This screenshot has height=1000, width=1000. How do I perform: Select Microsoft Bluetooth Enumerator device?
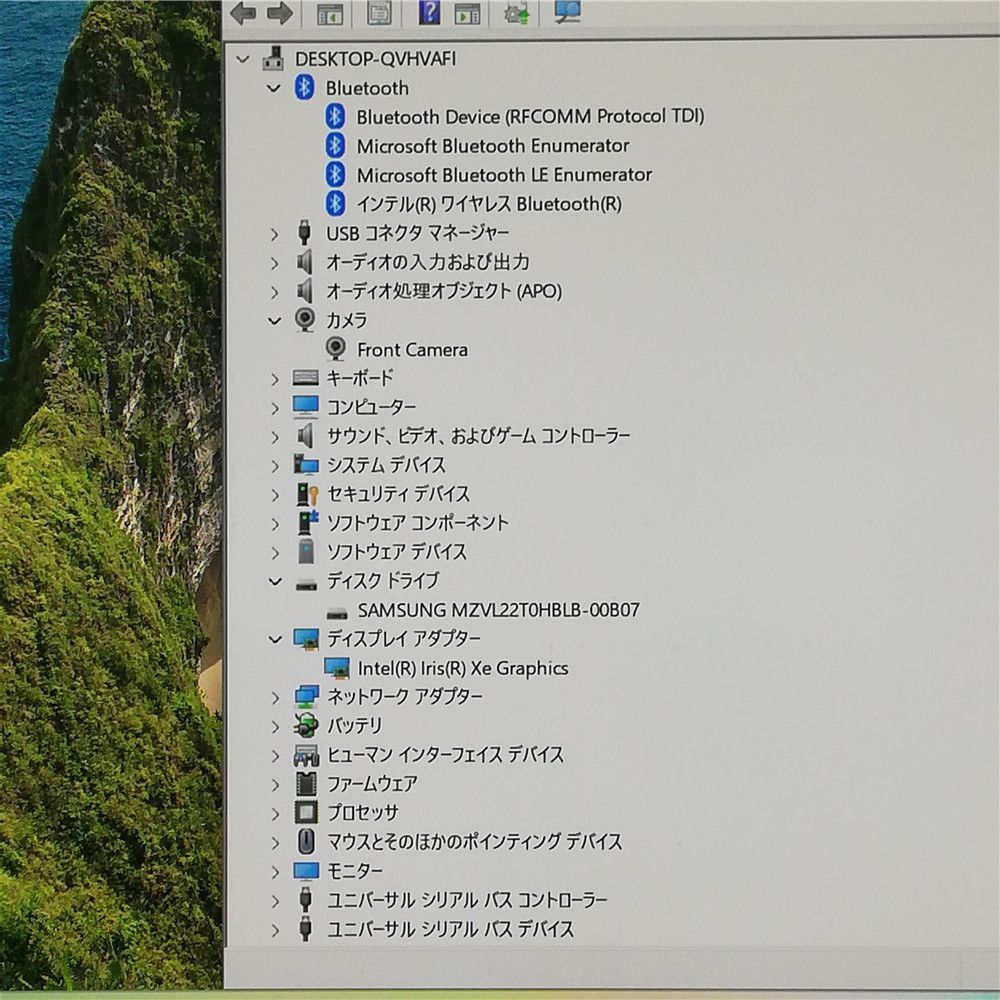click(x=493, y=146)
